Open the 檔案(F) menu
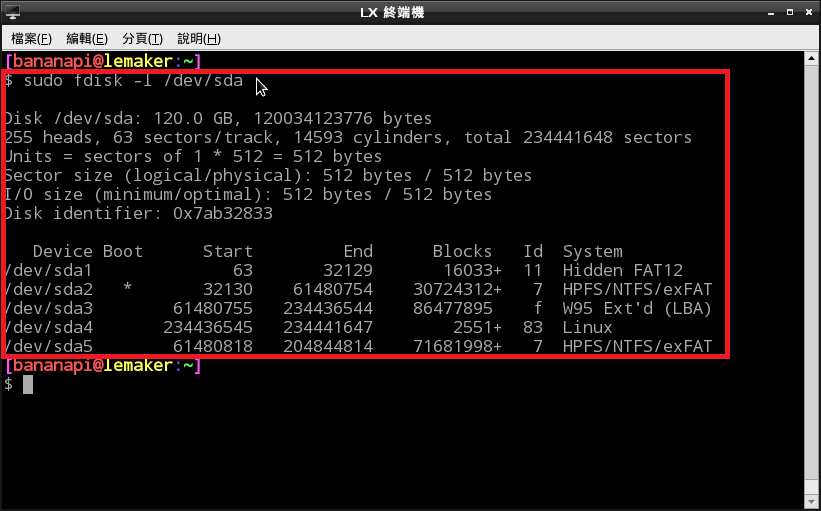821x511 pixels. 31,38
